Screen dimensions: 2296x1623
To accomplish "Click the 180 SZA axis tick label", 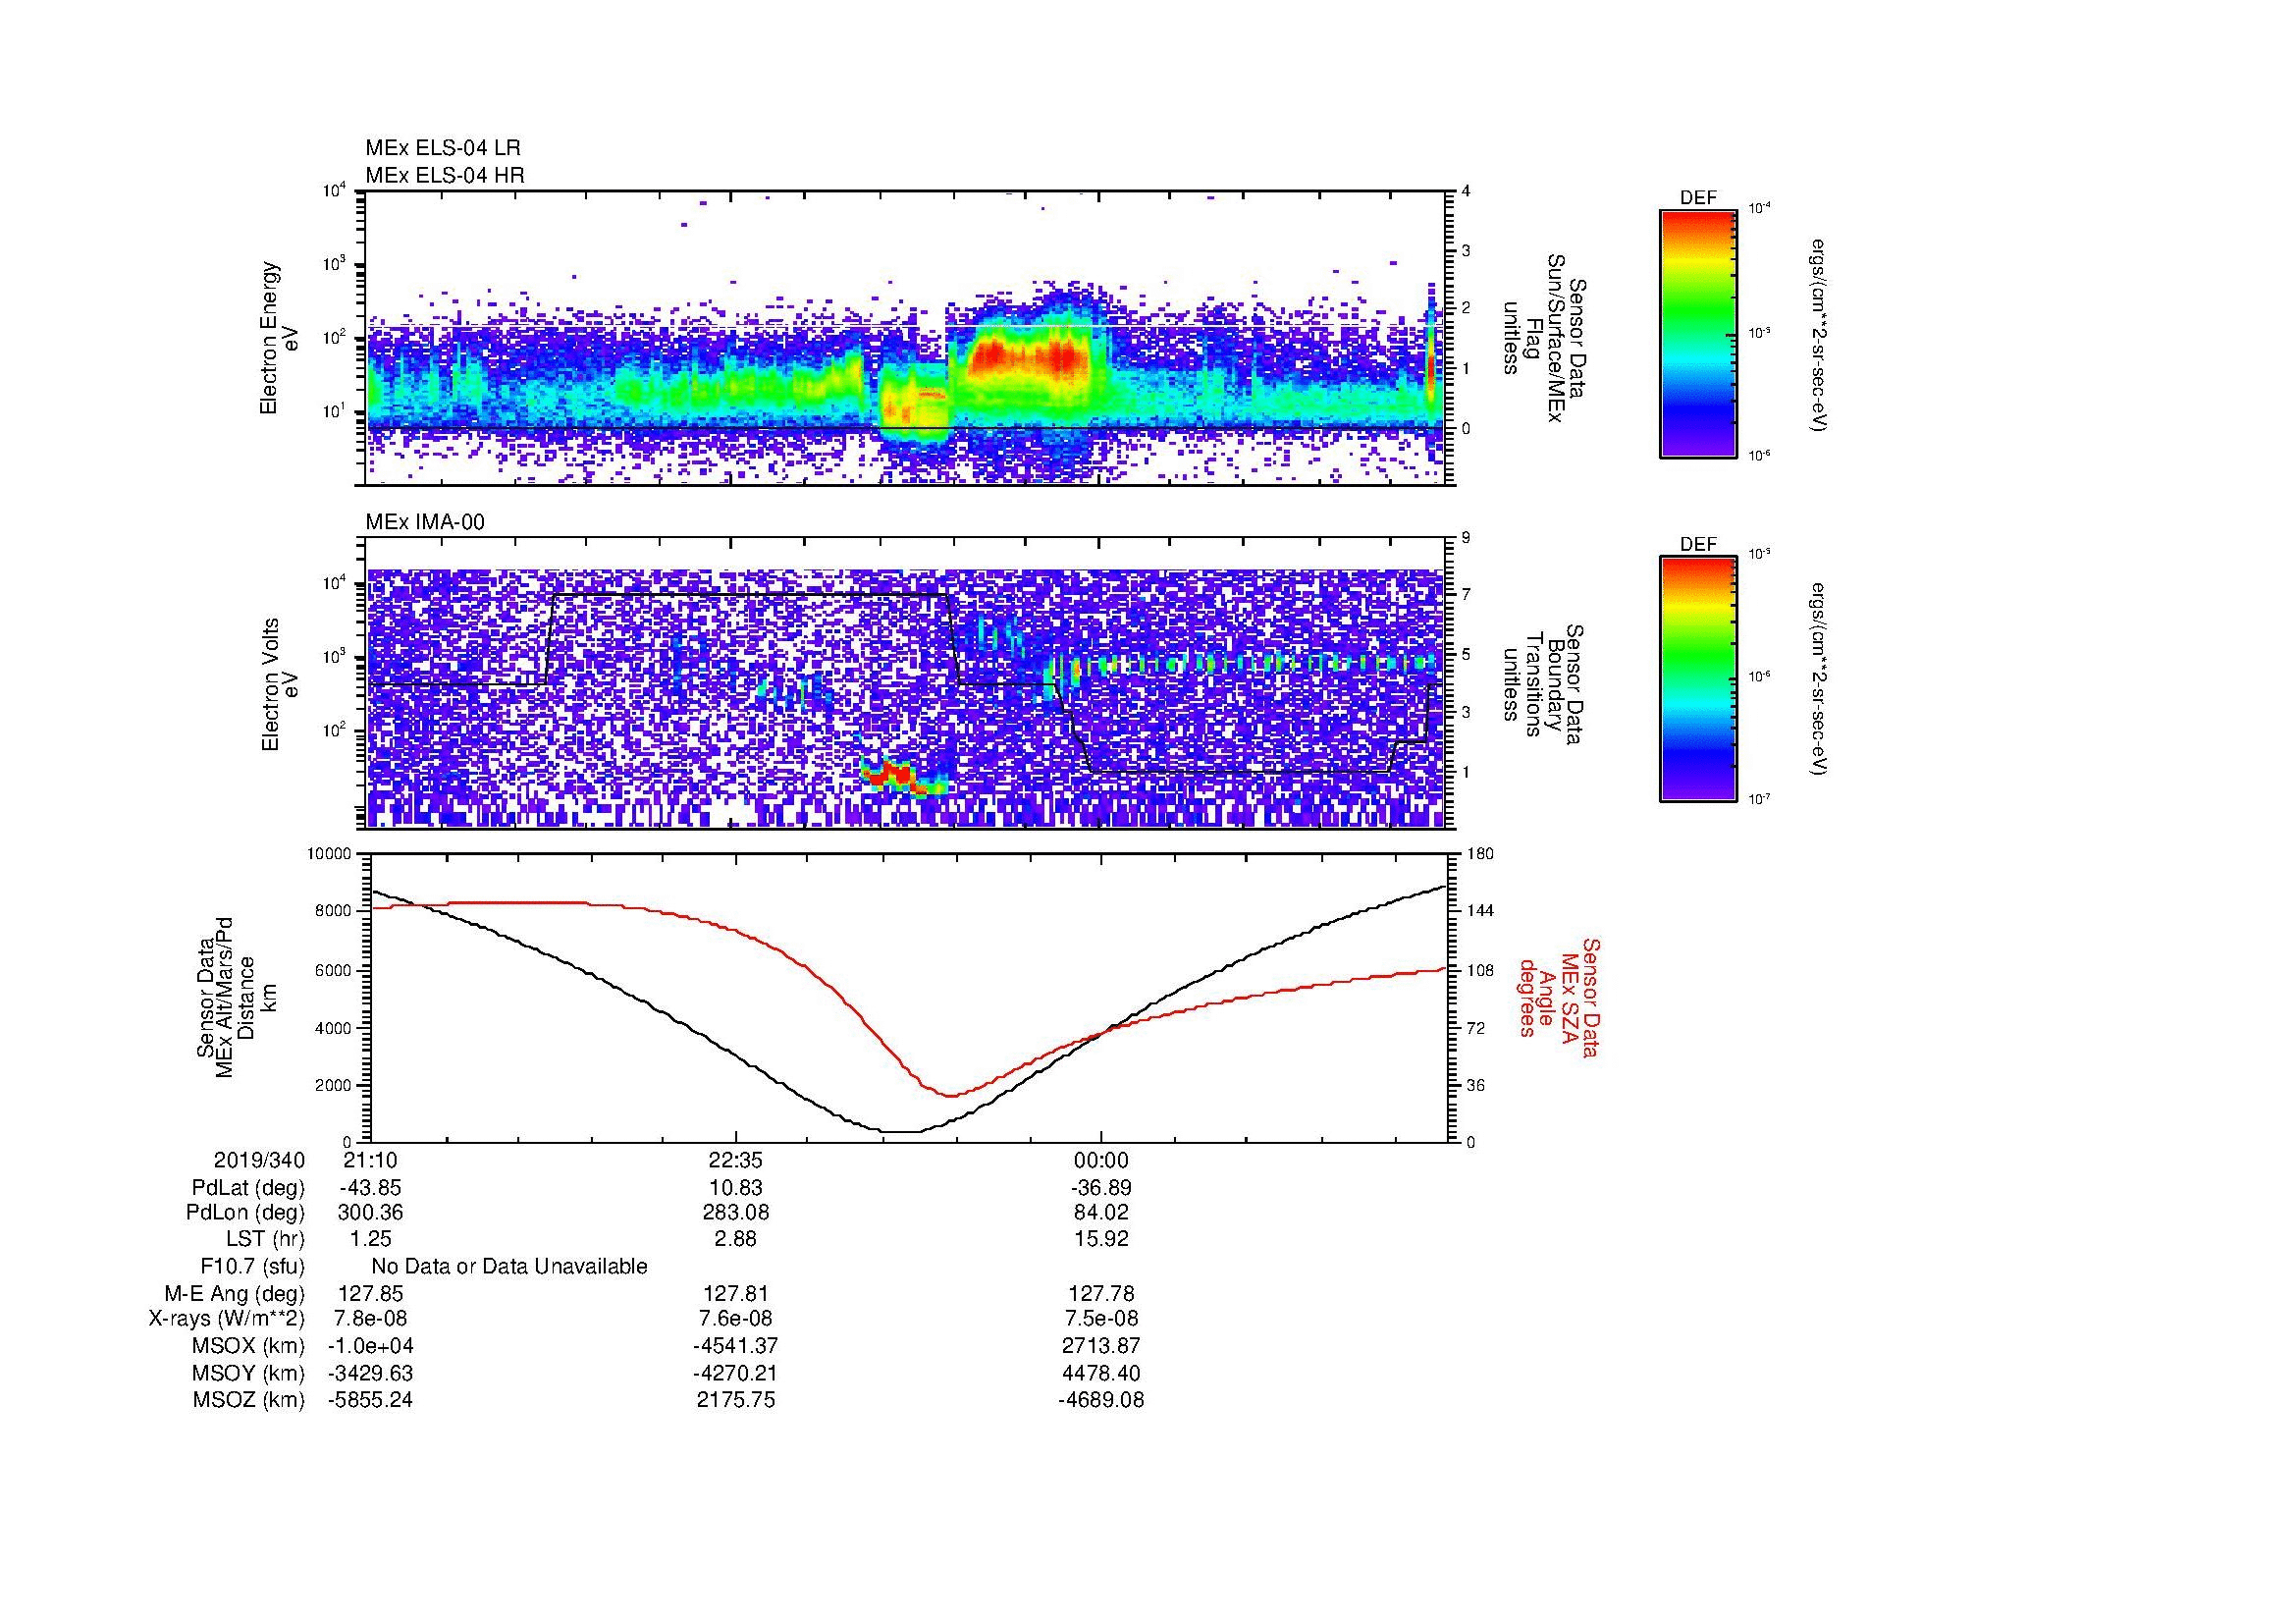I will 1481,854.
